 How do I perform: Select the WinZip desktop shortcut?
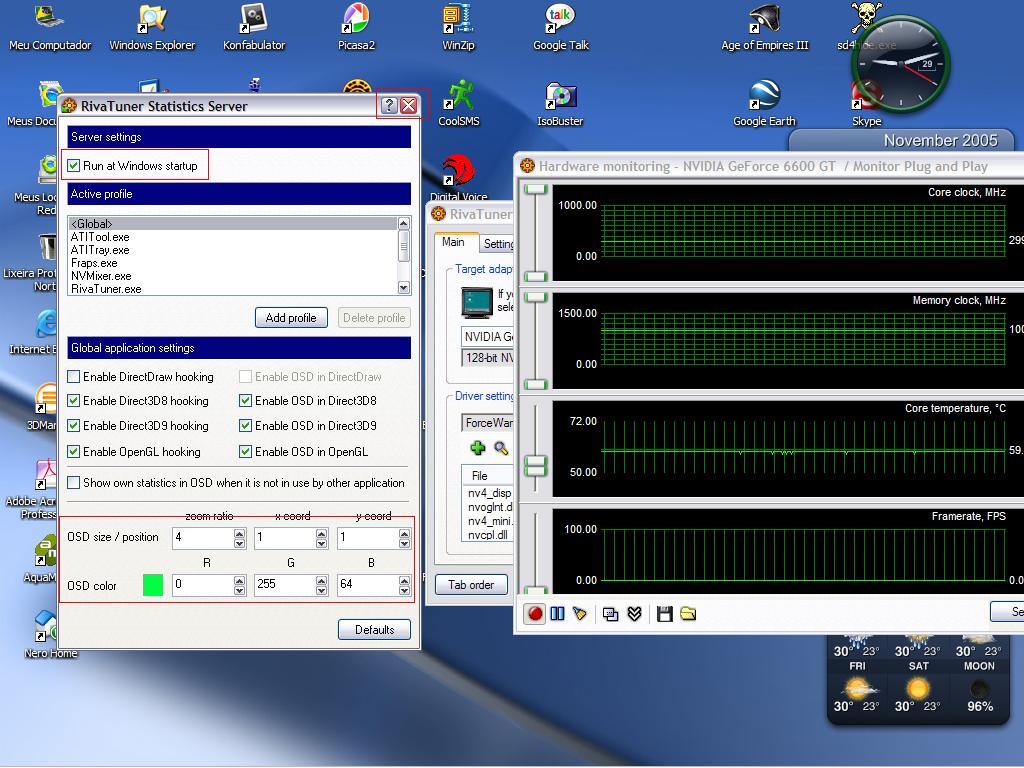coord(458,27)
